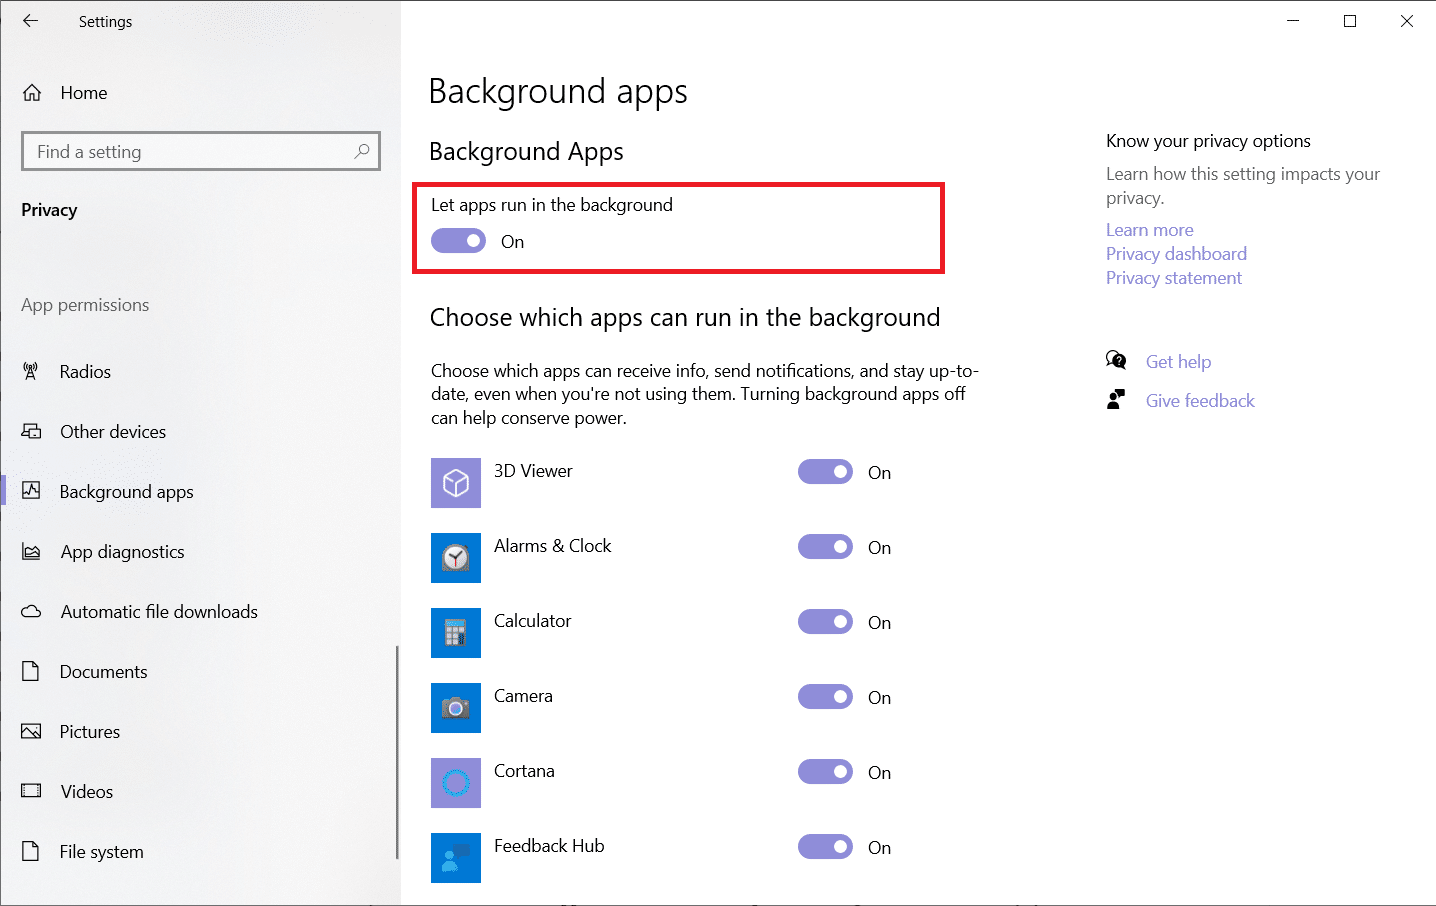The width and height of the screenshot is (1436, 906).
Task: Toggle Calculator background permission off
Action: (825, 622)
